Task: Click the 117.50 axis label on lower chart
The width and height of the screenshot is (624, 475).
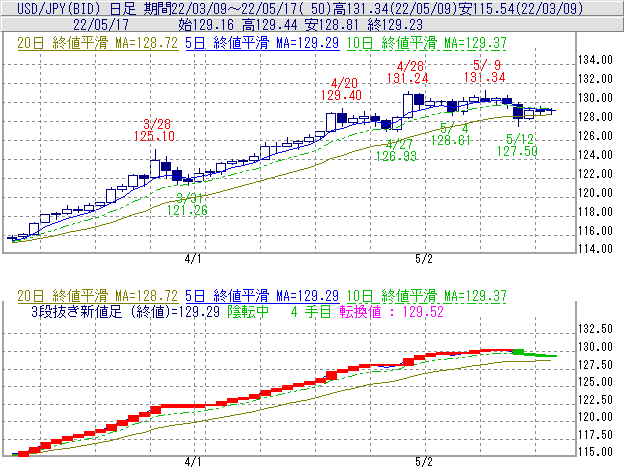Action: (595, 435)
